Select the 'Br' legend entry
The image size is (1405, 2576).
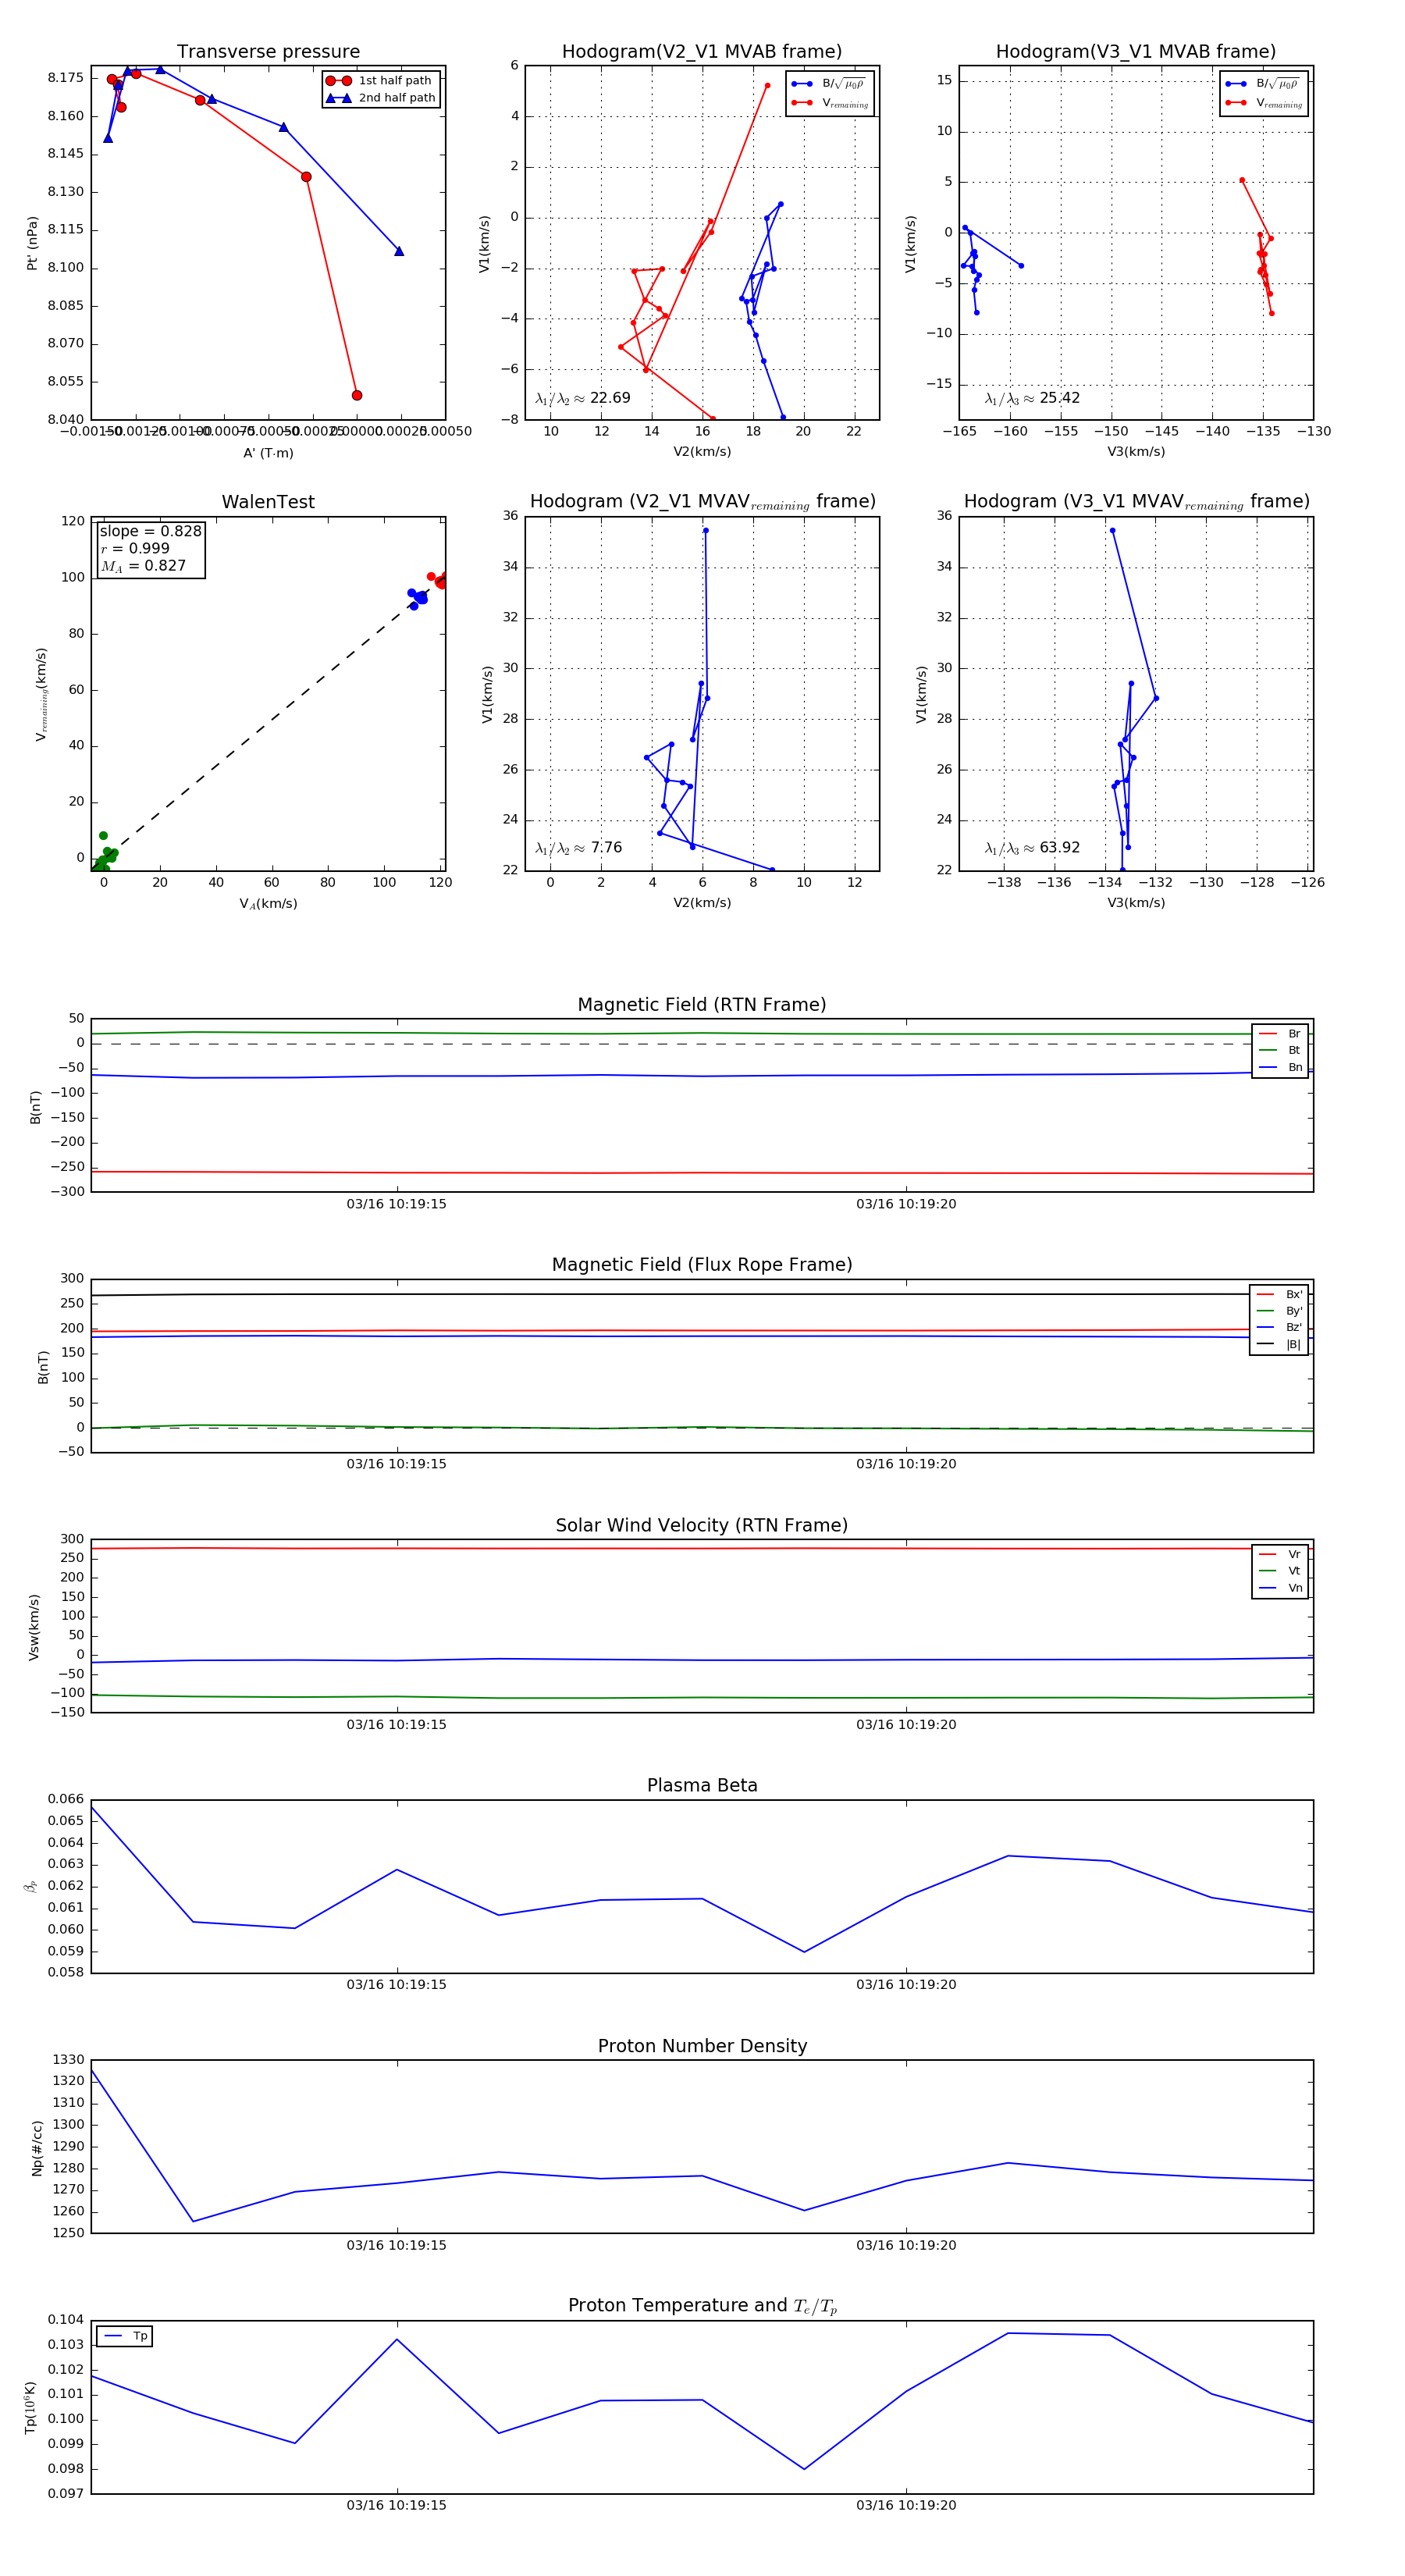[x=1280, y=1034]
